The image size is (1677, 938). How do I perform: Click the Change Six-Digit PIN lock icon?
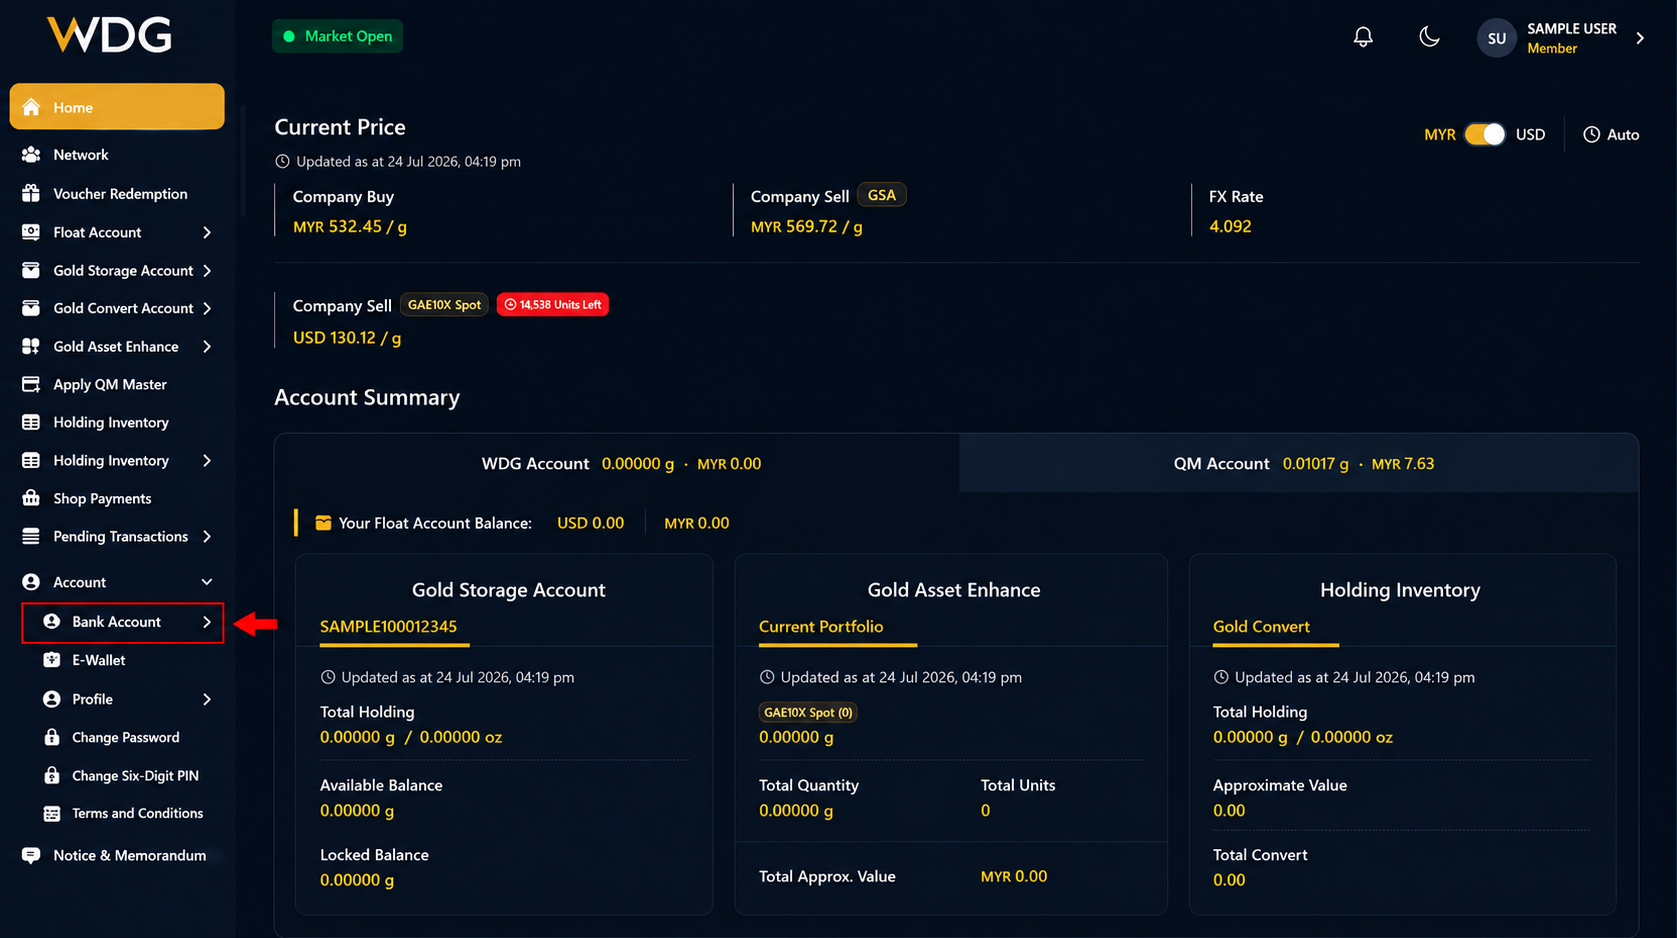[51, 775]
